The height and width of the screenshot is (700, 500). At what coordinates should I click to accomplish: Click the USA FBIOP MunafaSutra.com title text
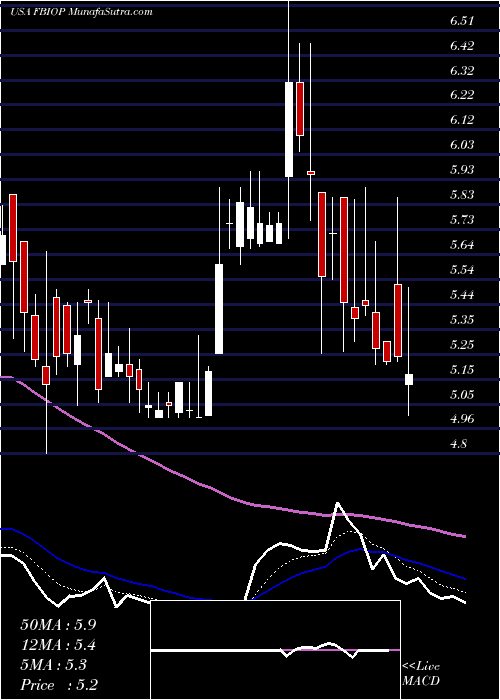[81, 12]
